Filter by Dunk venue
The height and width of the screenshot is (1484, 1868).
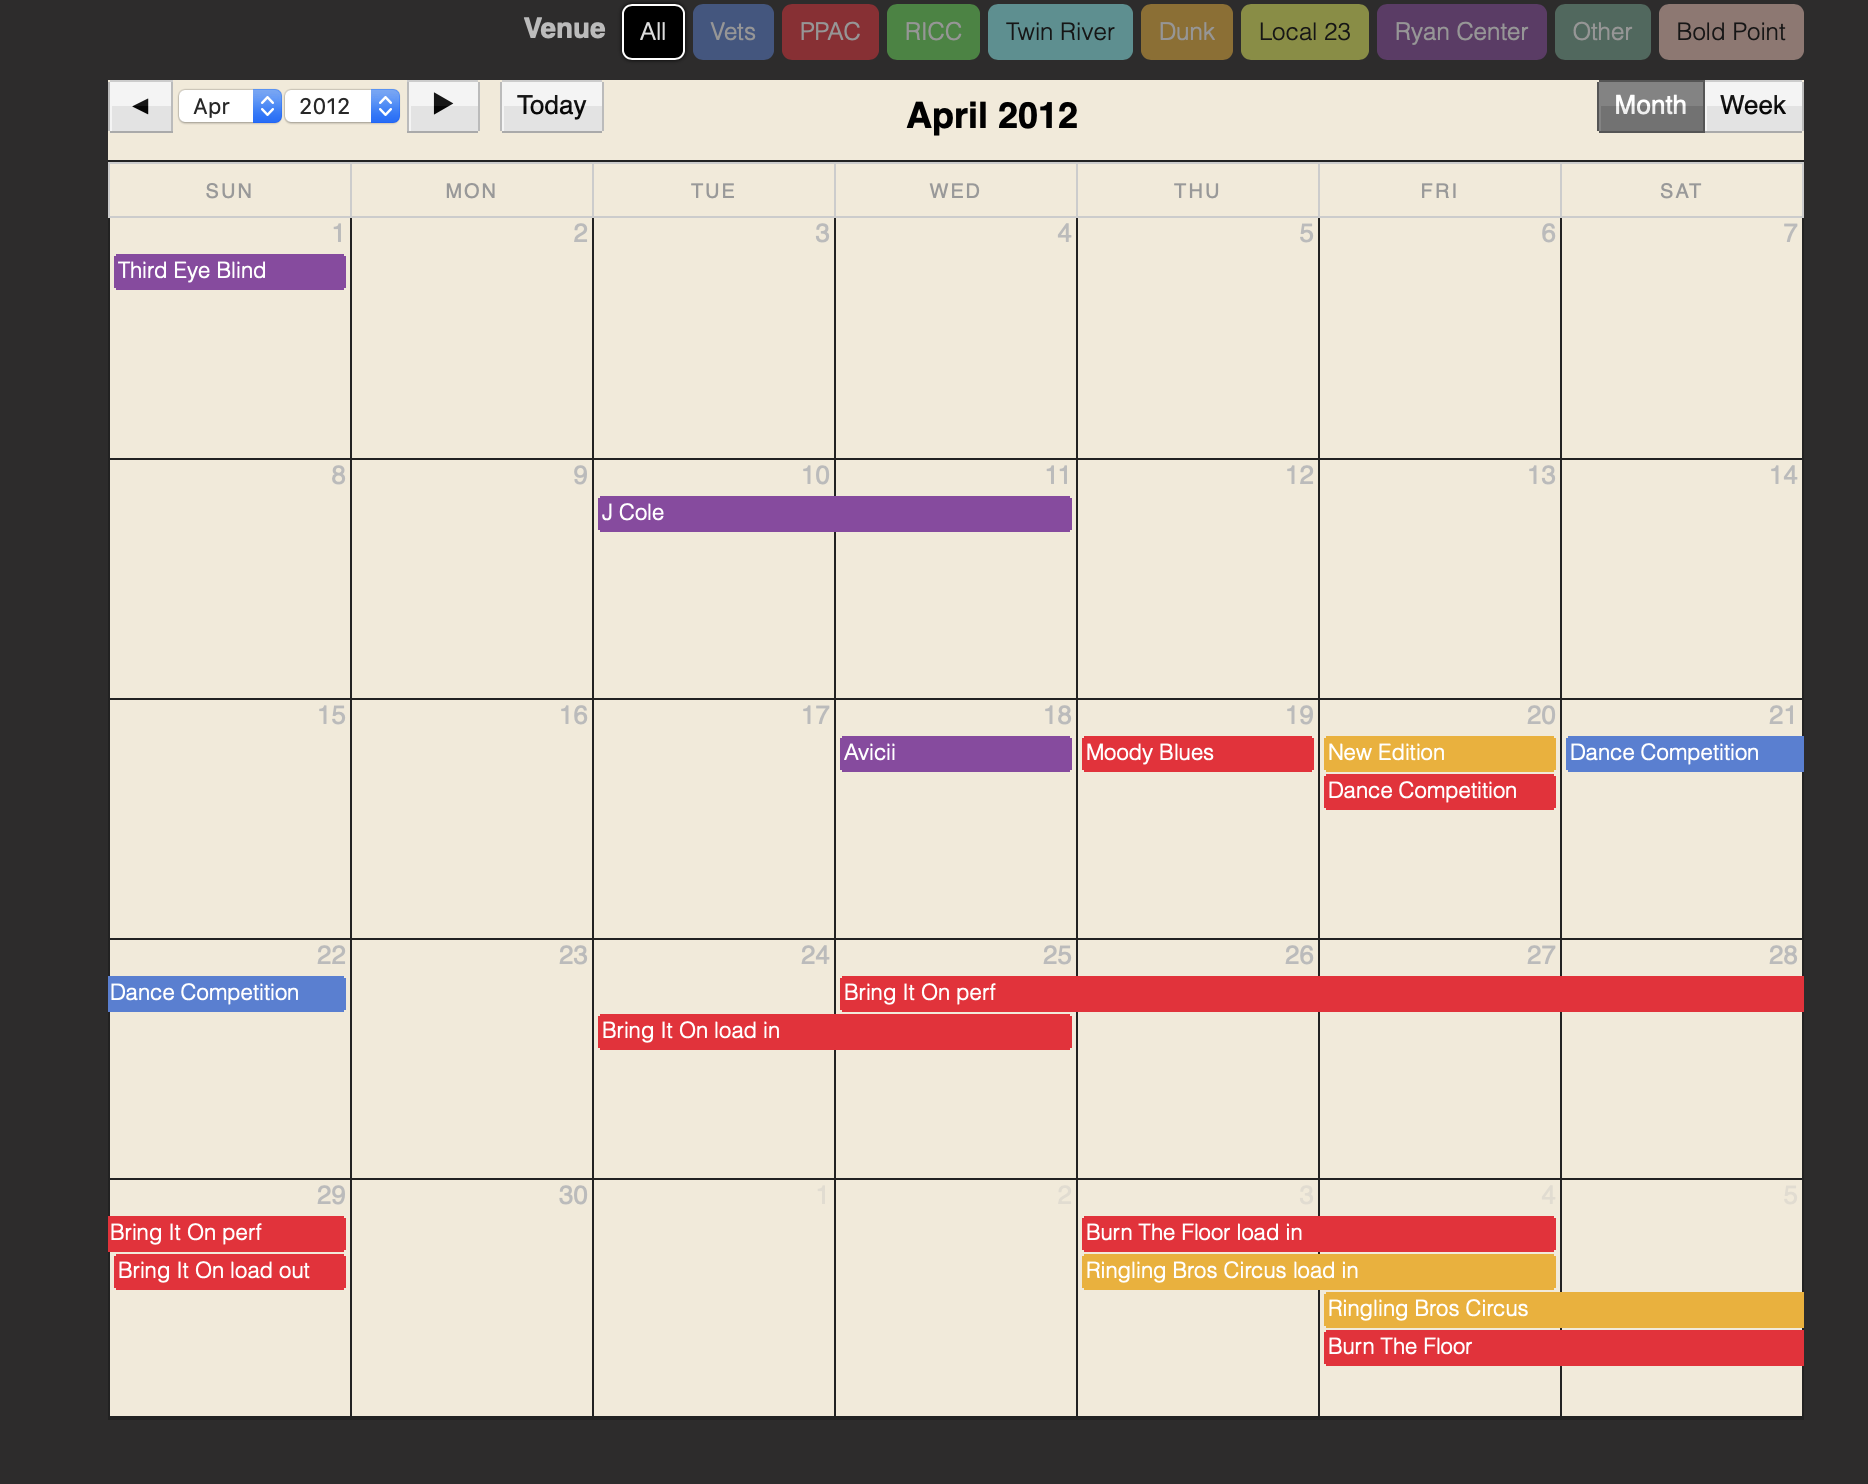1186,32
